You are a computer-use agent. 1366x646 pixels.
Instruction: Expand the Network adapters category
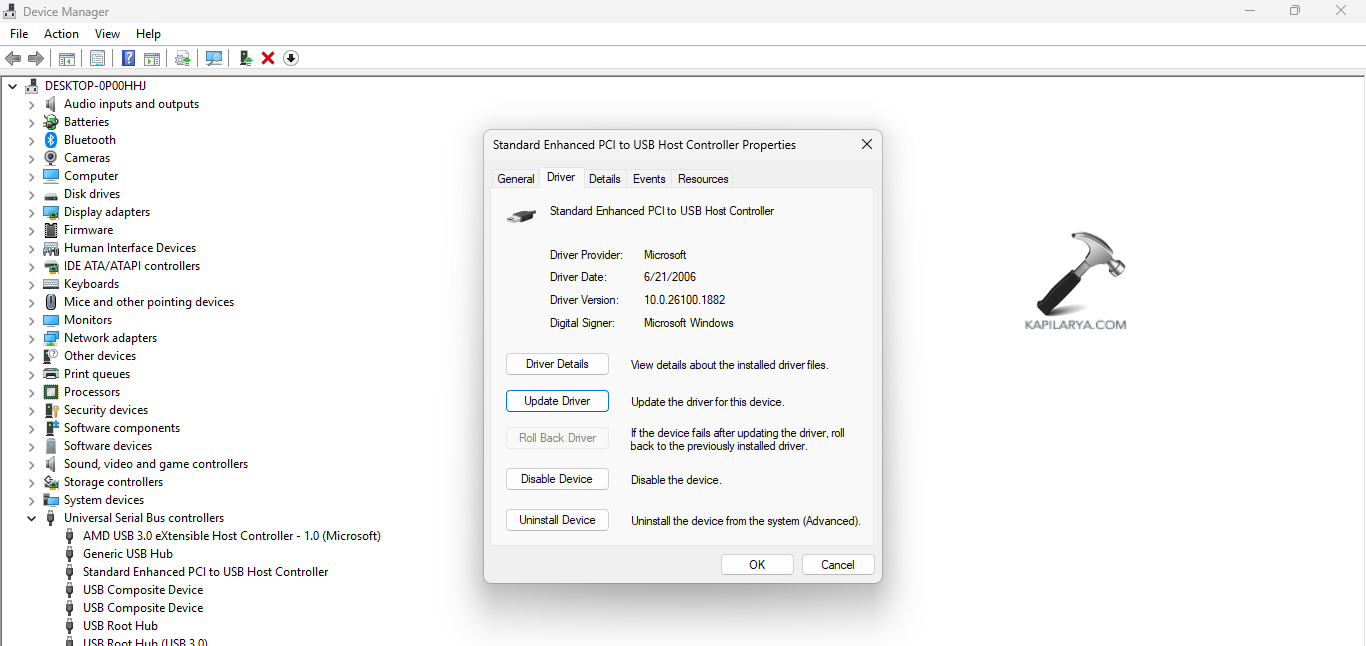click(31, 337)
